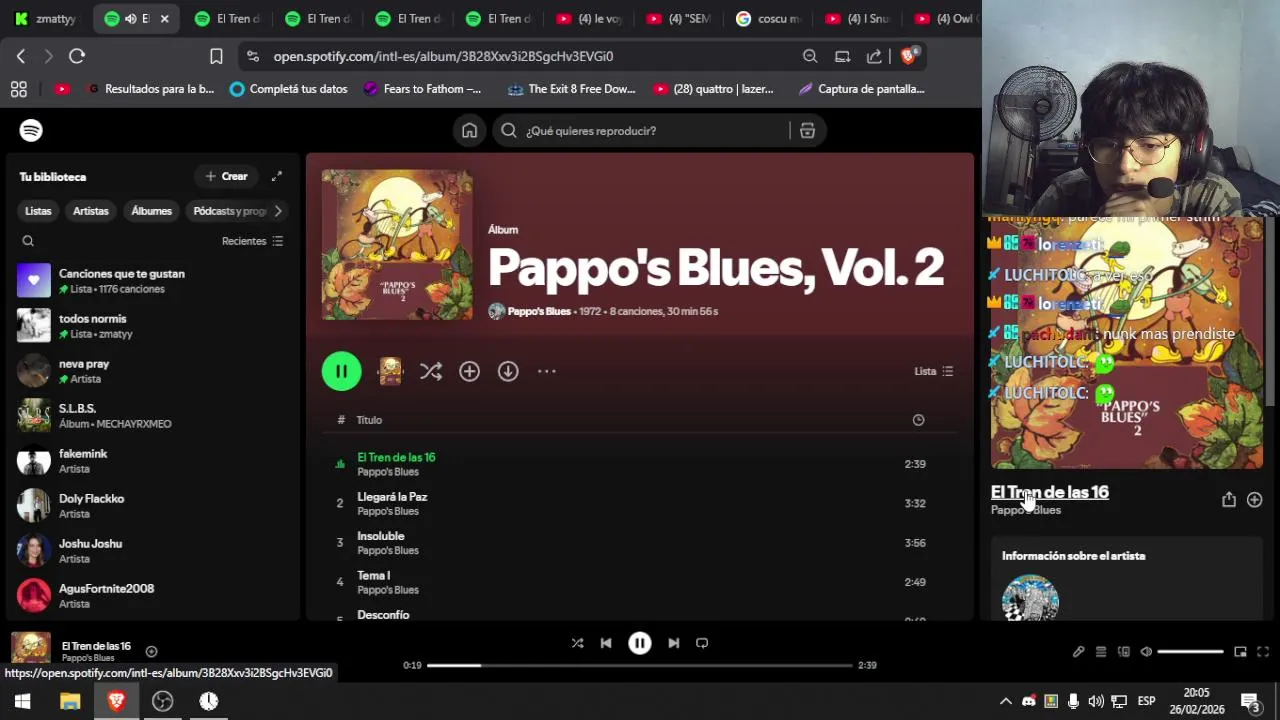This screenshot has height=720, width=1280.
Task: Open album preview thumbnail beside pause button
Action: 390,371
